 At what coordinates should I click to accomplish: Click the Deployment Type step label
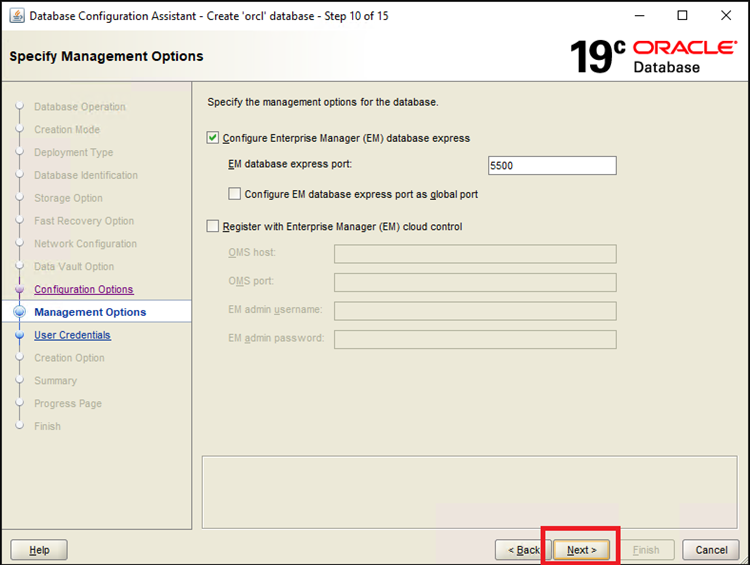74,152
